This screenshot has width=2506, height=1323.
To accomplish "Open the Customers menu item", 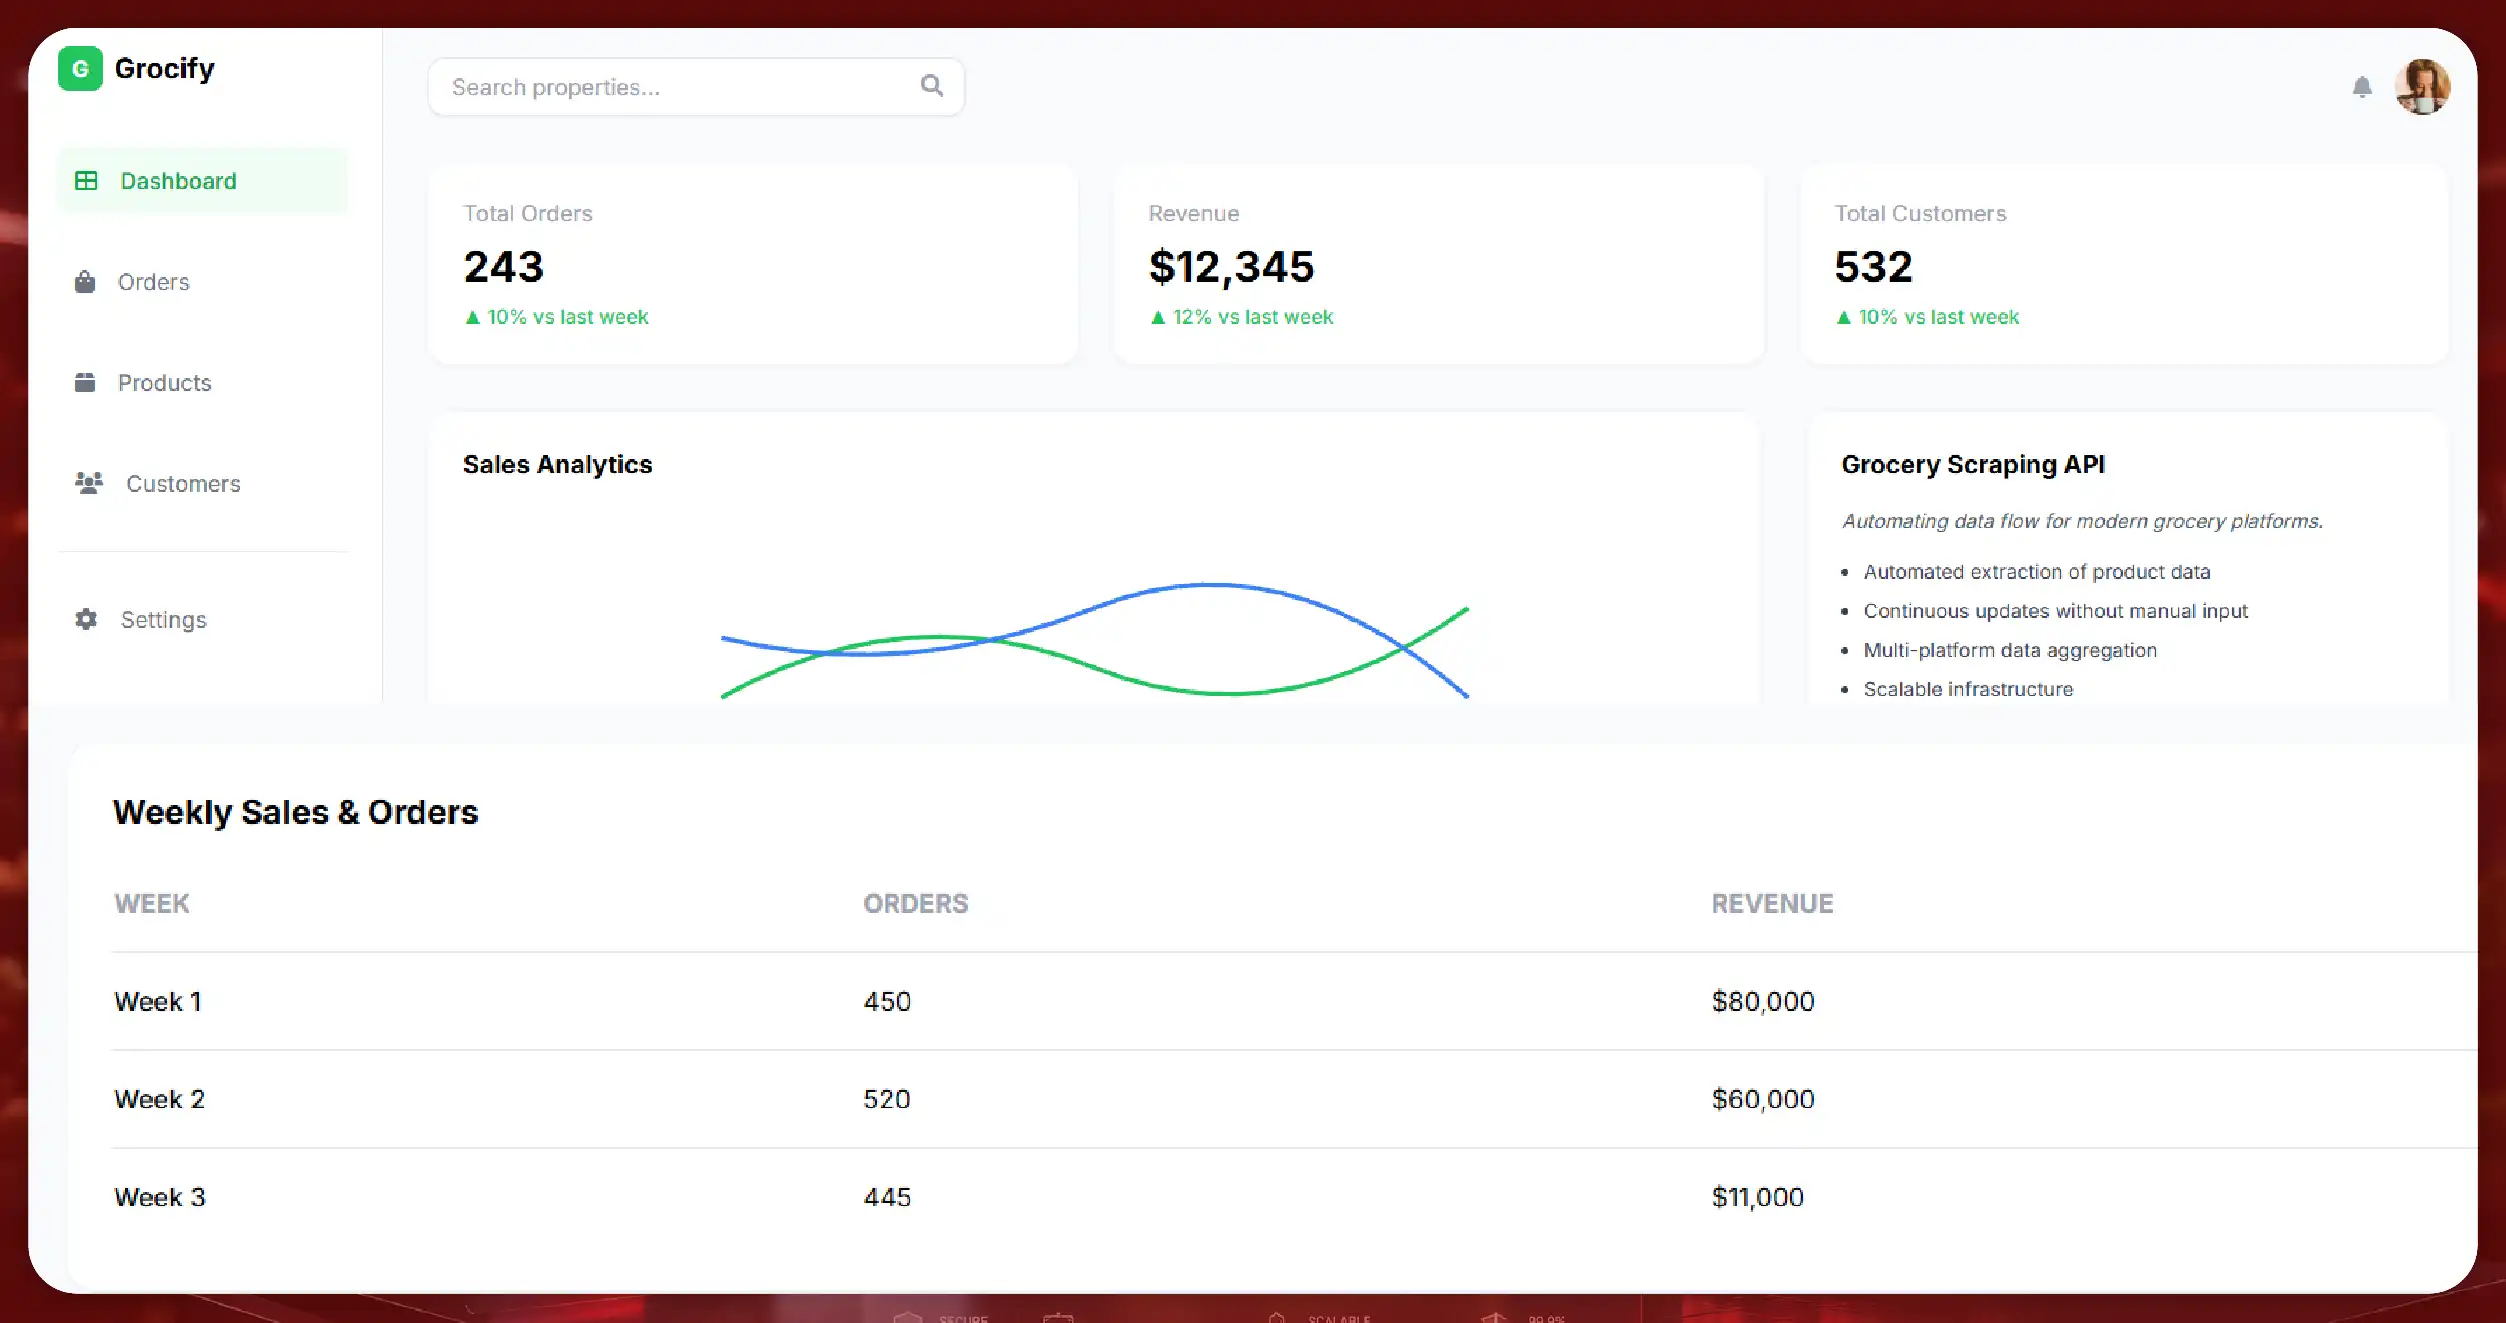I will click(203, 484).
